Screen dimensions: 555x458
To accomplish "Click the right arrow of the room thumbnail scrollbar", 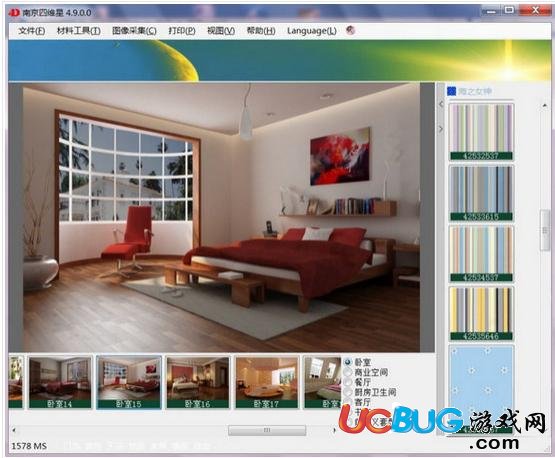I will (334, 430).
